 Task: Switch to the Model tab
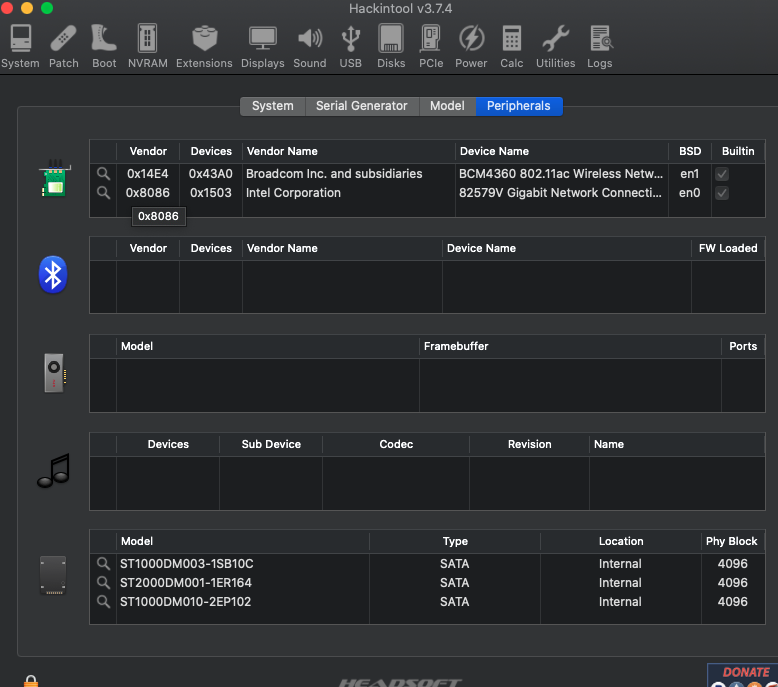(447, 106)
